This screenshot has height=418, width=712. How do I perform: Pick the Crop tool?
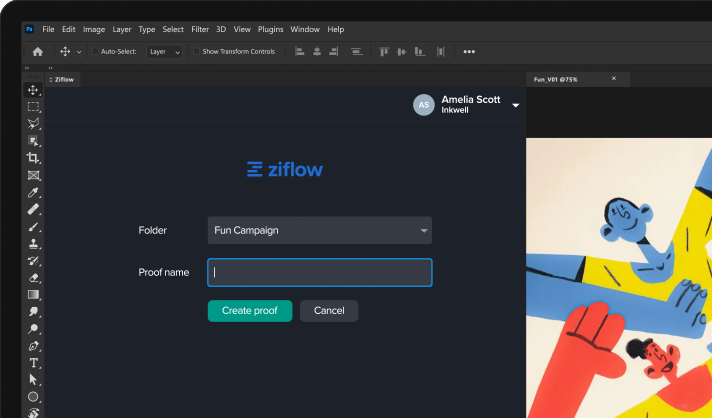[33, 158]
